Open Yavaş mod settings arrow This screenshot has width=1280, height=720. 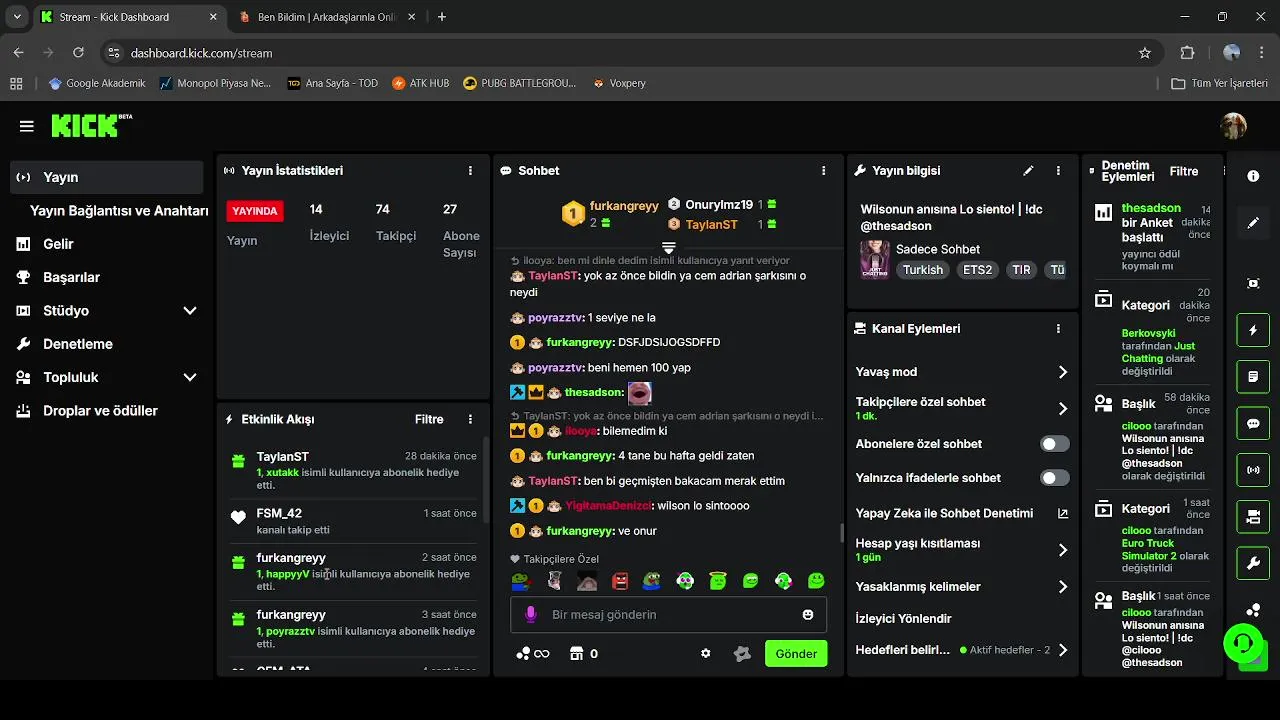tap(1063, 372)
